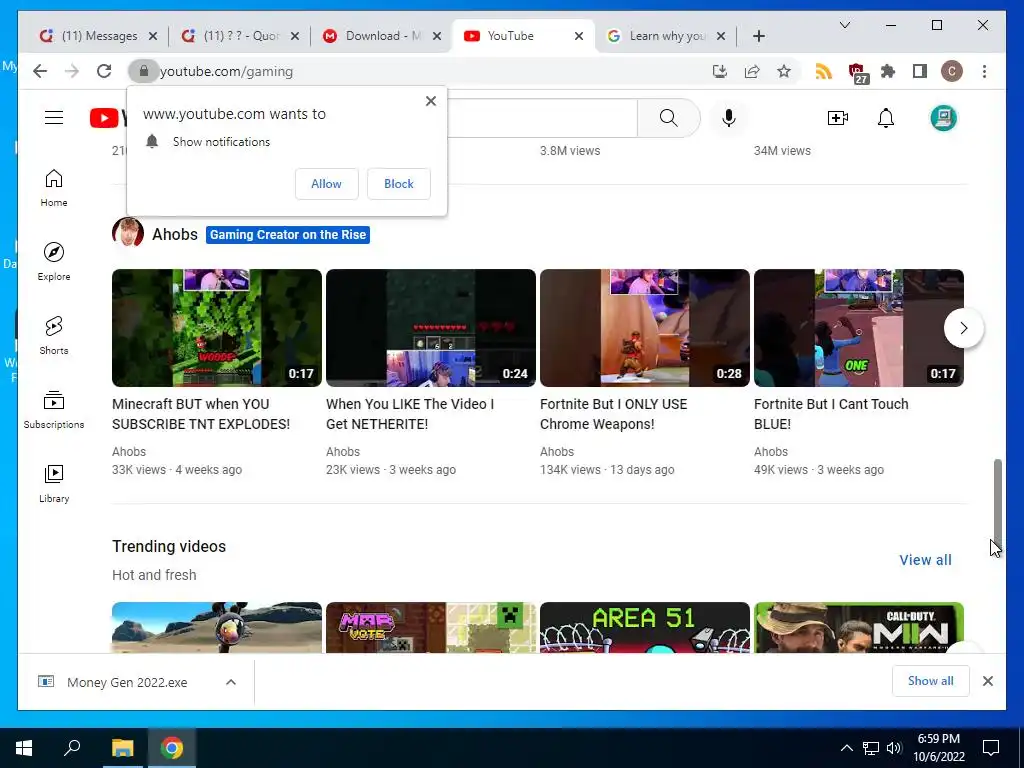Screen dimensions: 1024x768
Task: Start voice search with microphone icon
Action: click(x=729, y=118)
